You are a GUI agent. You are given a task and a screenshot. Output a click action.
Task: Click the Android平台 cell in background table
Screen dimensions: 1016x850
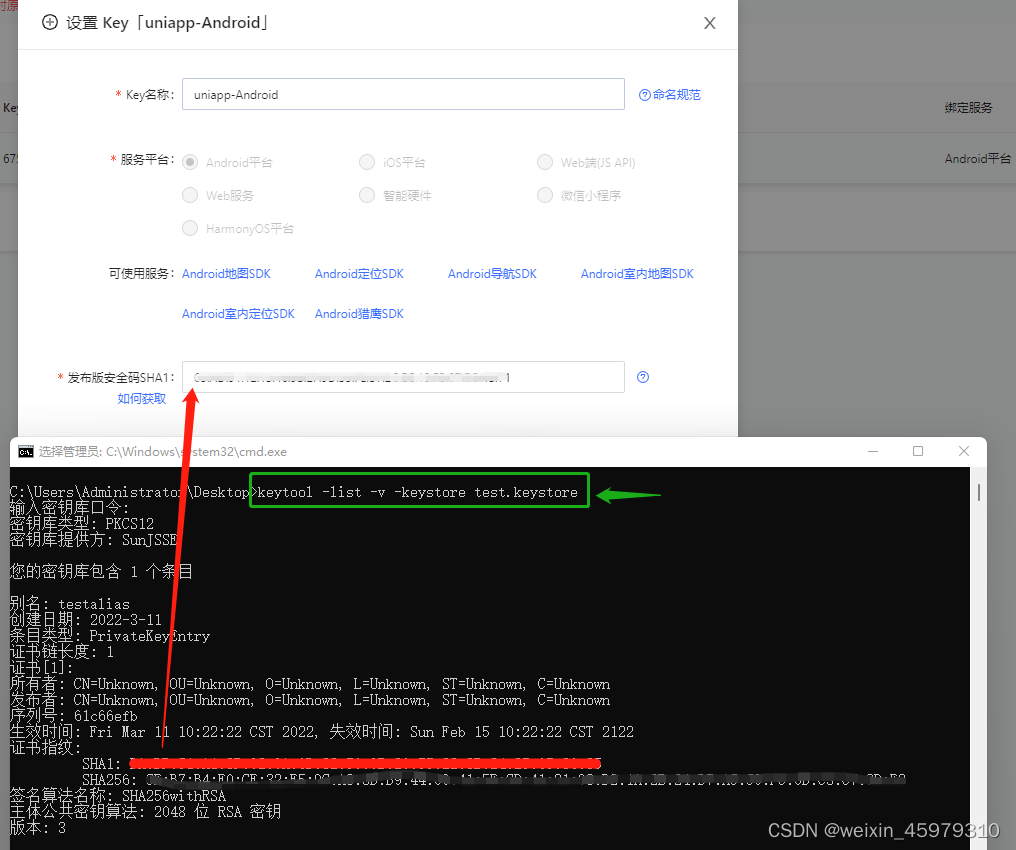[x=977, y=159]
